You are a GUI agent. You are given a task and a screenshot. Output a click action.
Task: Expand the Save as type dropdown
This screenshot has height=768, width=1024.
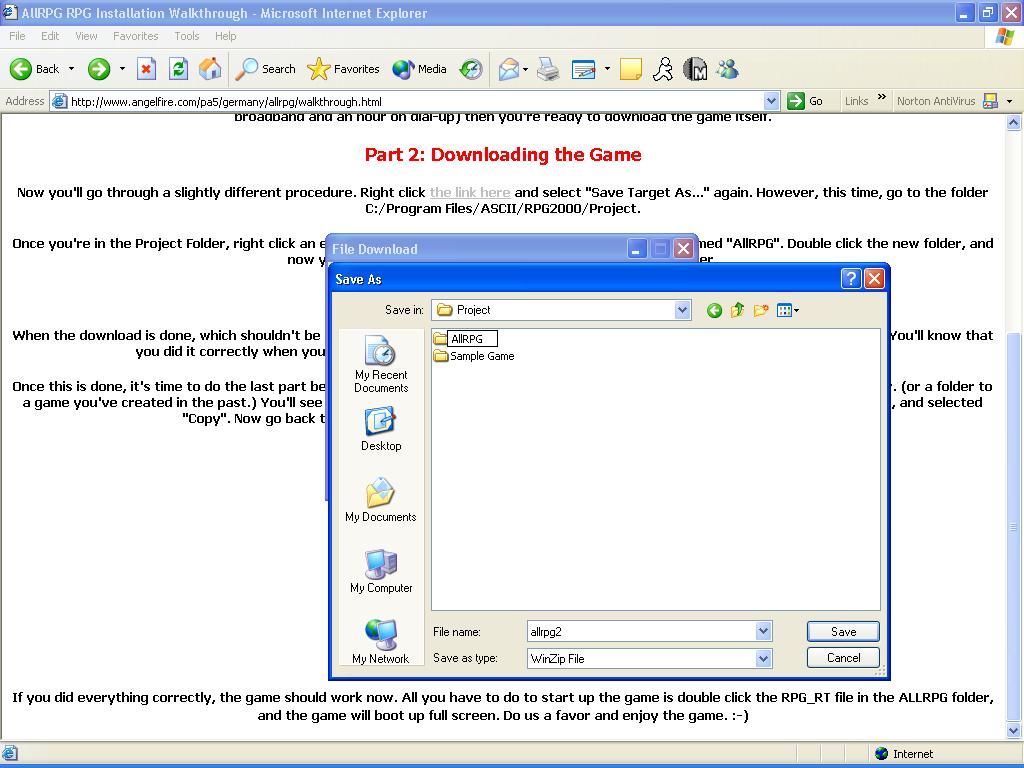point(763,658)
